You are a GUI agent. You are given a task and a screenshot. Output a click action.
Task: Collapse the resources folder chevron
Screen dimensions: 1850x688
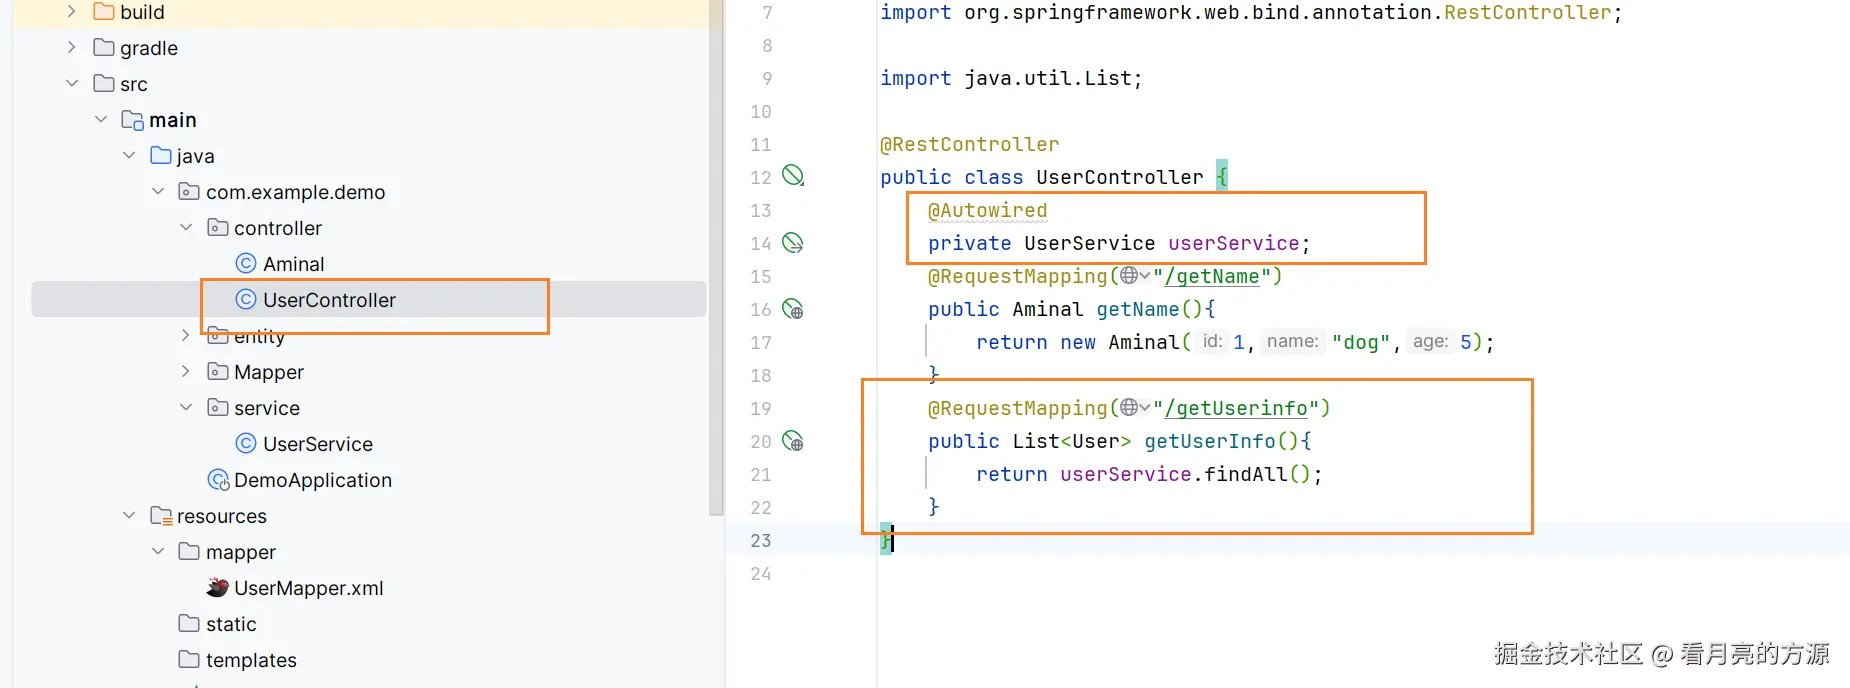pos(129,515)
